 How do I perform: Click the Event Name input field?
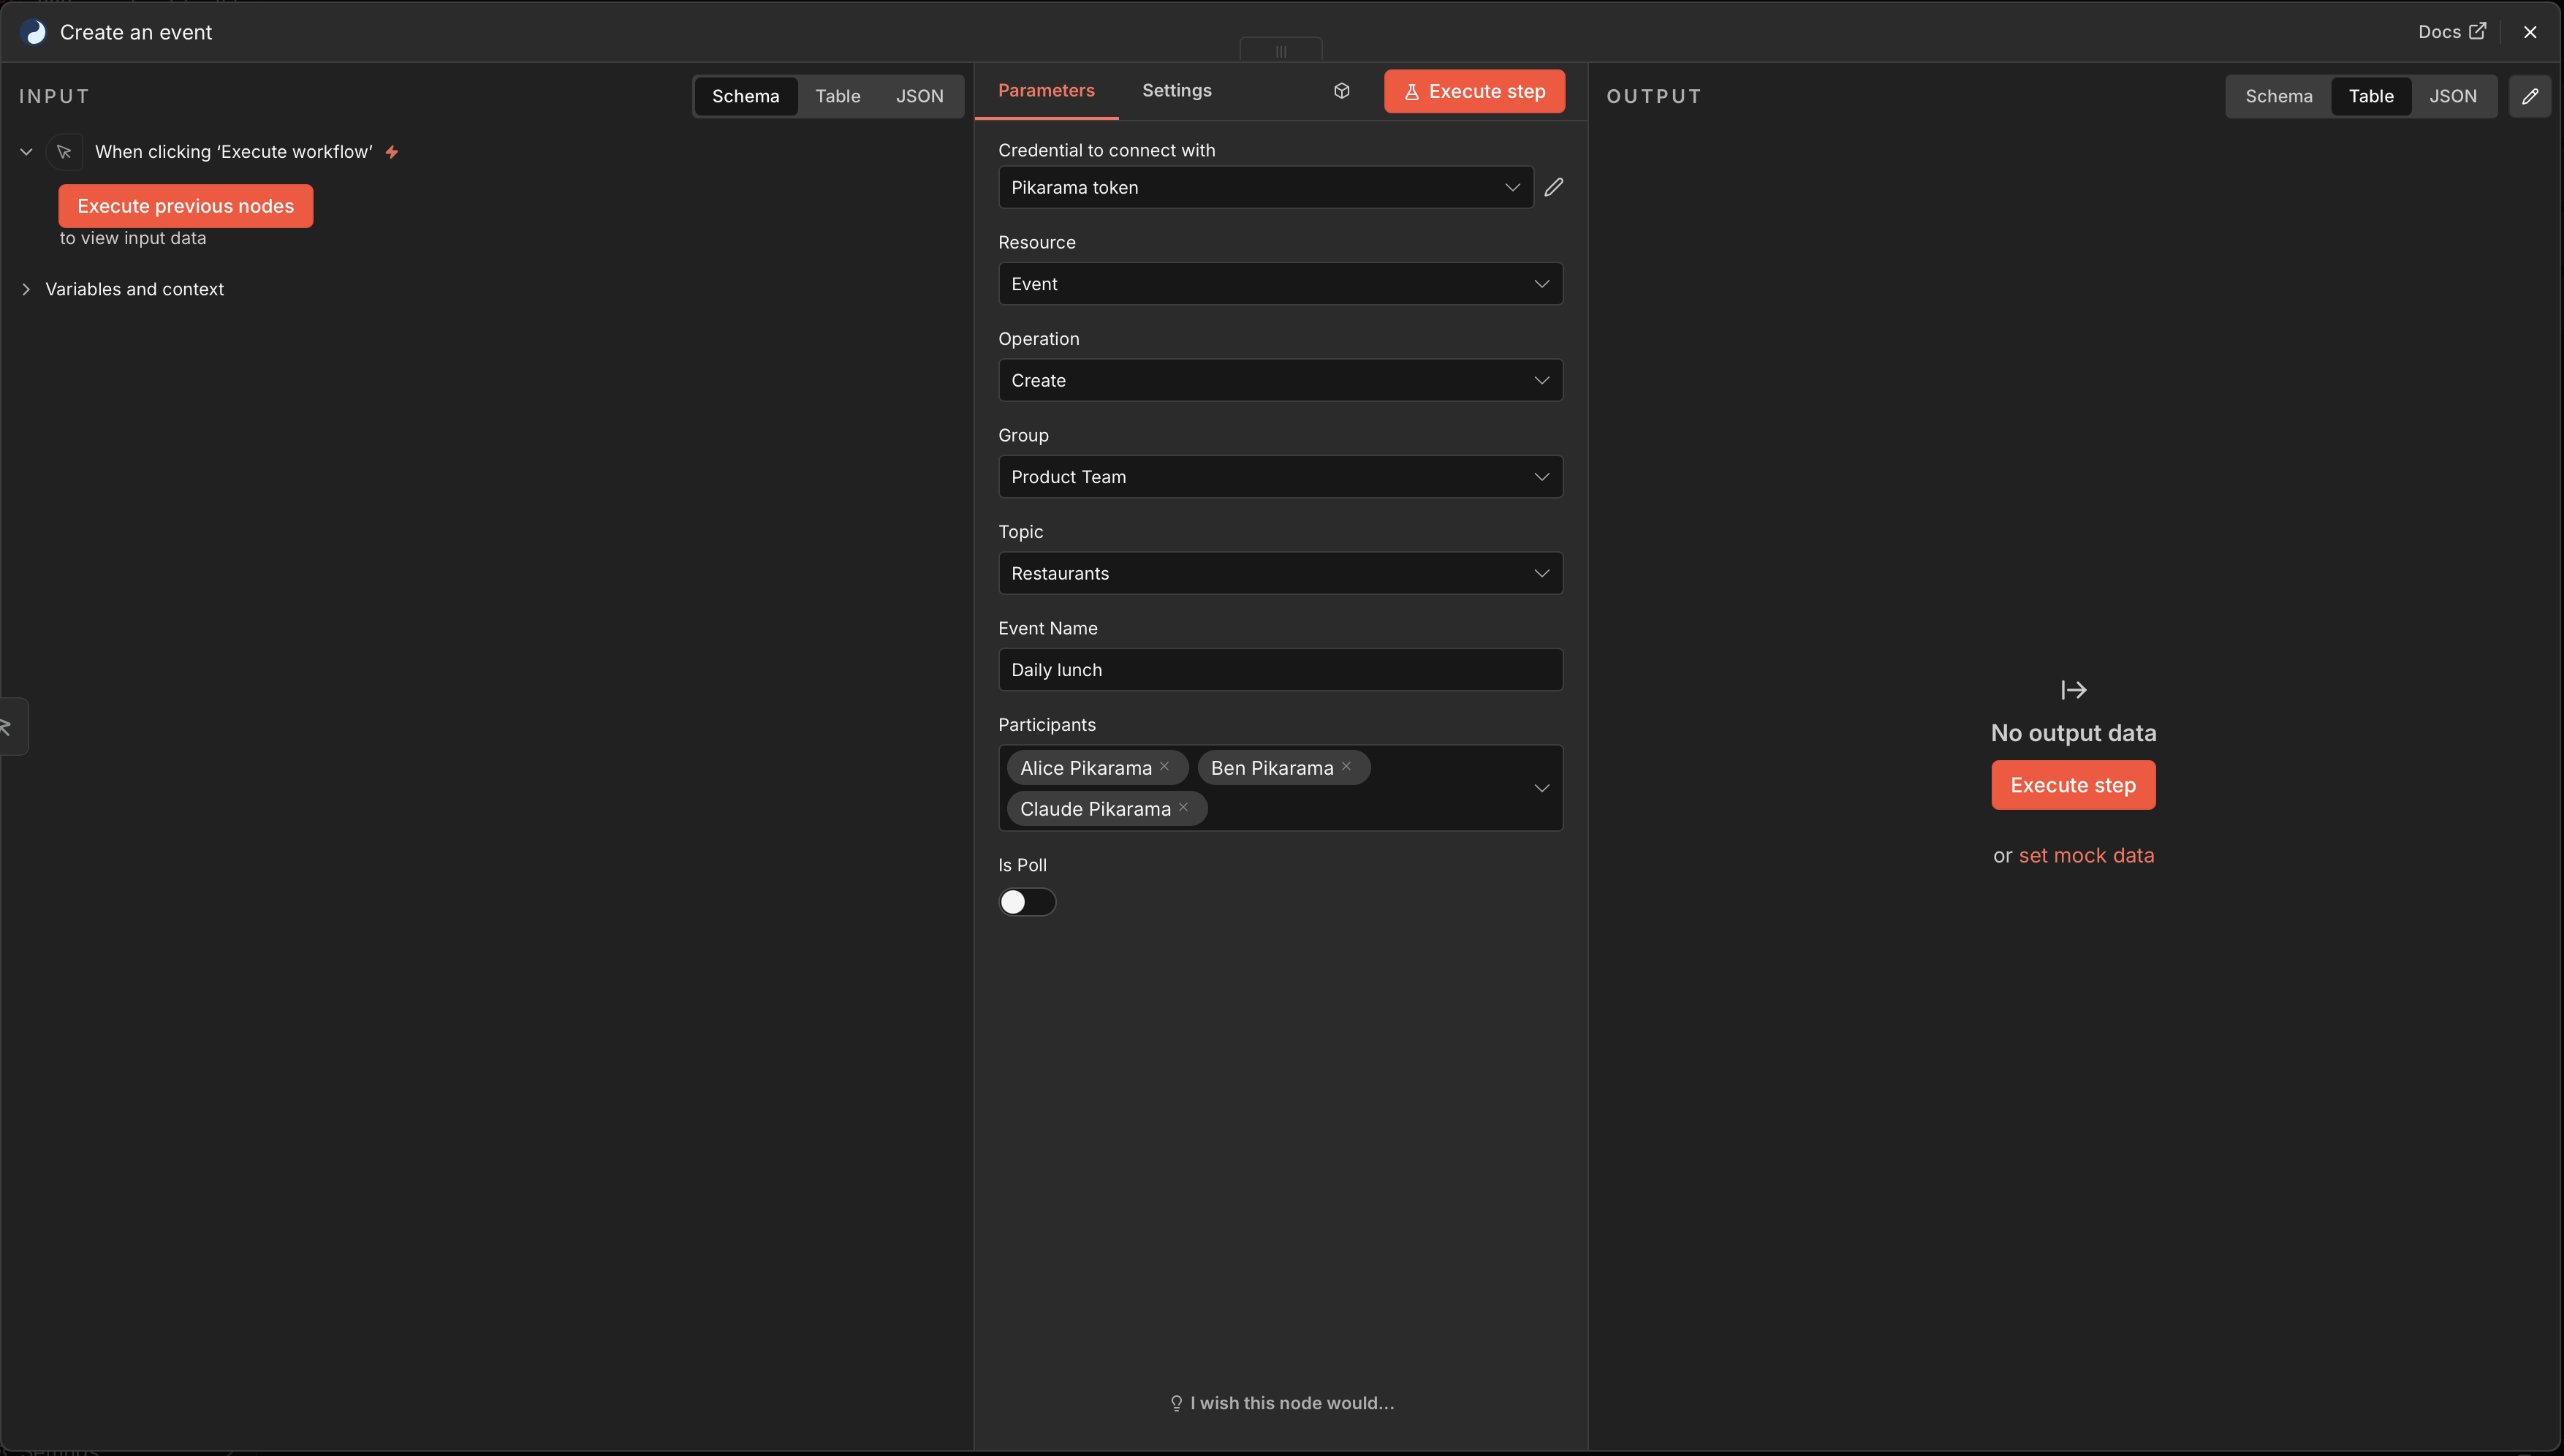point(1280,670)
